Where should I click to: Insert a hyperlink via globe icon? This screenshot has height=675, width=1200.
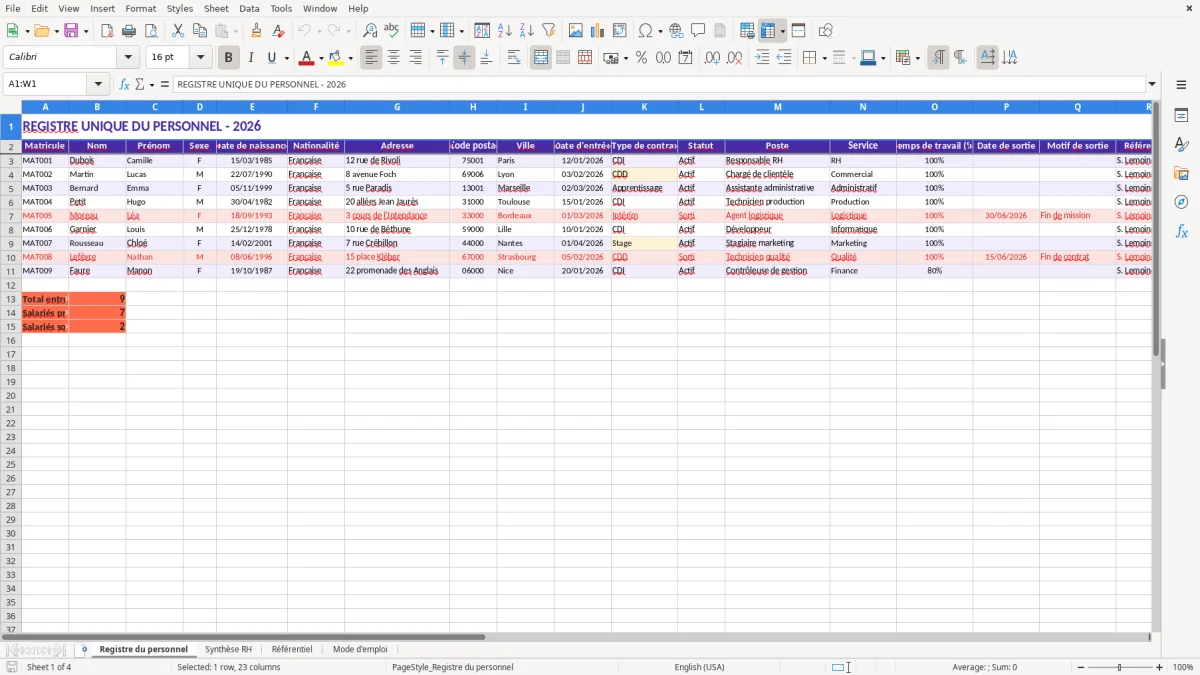click(676, 31)
